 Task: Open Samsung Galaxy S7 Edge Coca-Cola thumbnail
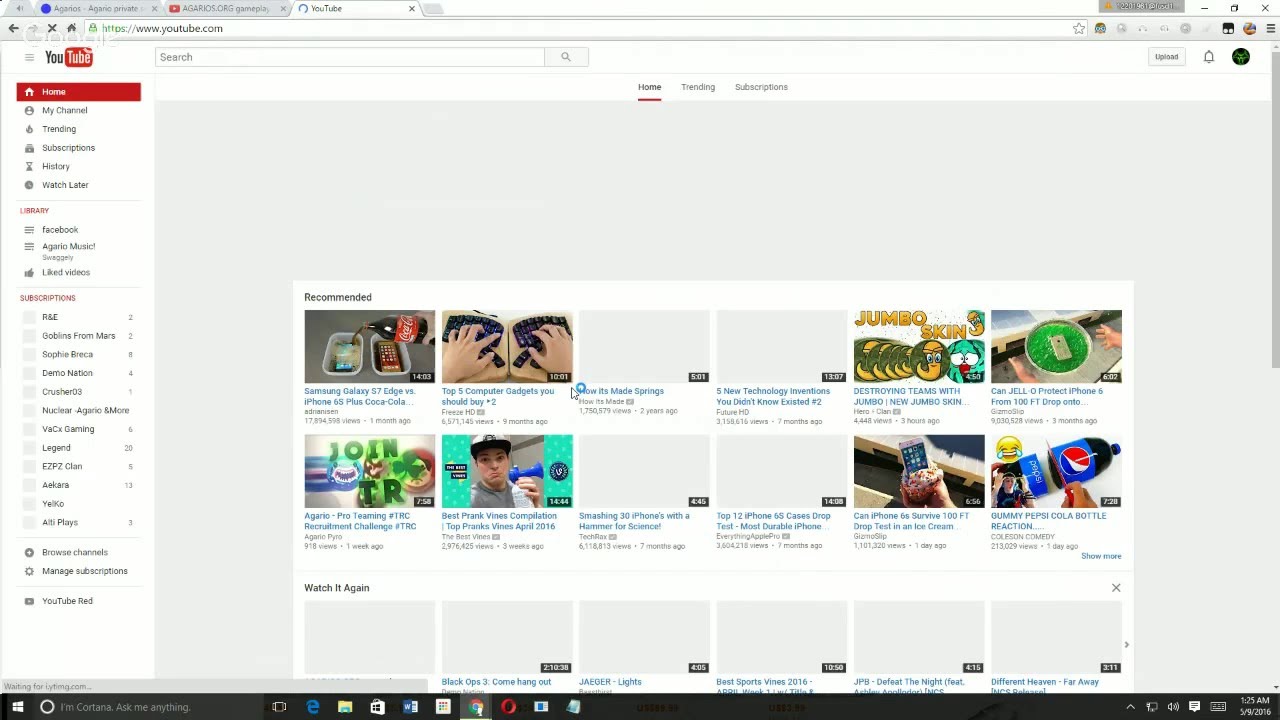point(370,346)
